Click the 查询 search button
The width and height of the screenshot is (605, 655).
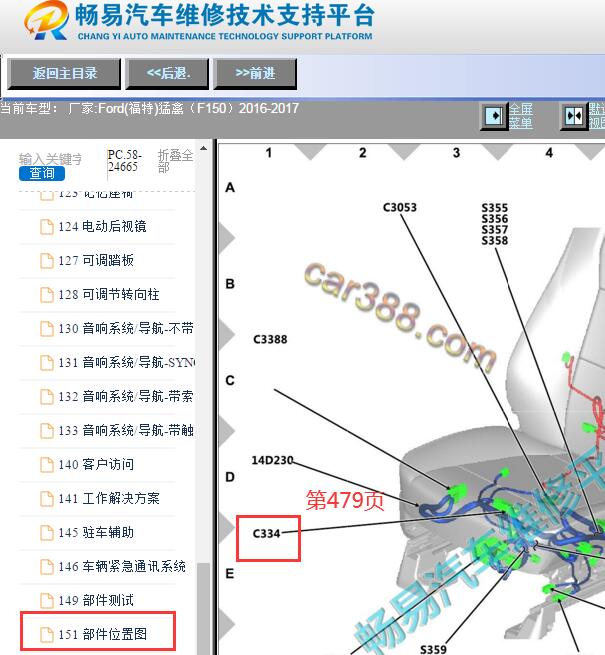pyautogui.click(x=42, y=173)
